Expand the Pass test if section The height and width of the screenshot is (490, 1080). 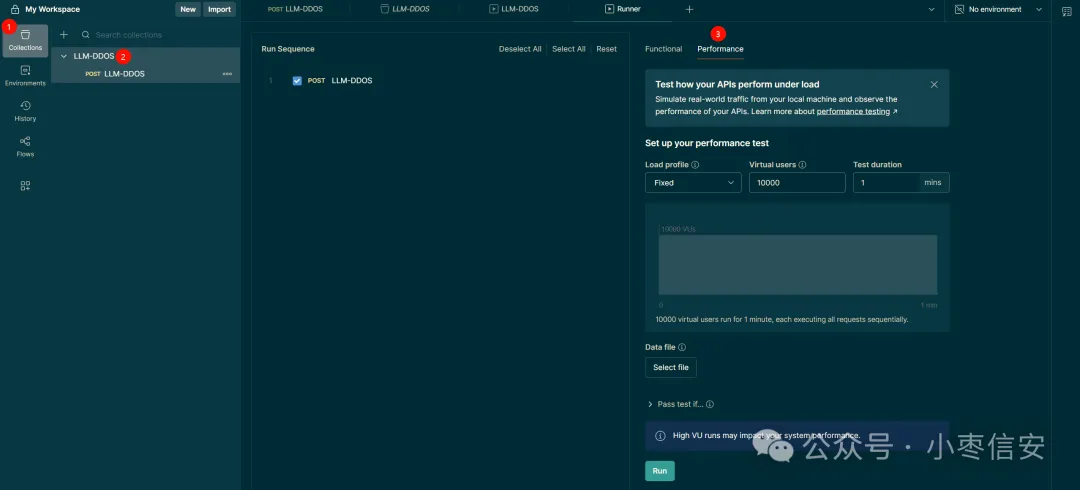(x=650, y=405)
